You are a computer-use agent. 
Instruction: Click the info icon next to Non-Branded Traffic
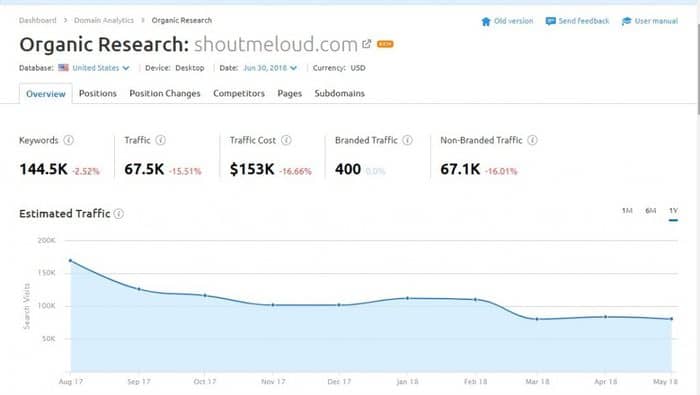pos(532,140)
